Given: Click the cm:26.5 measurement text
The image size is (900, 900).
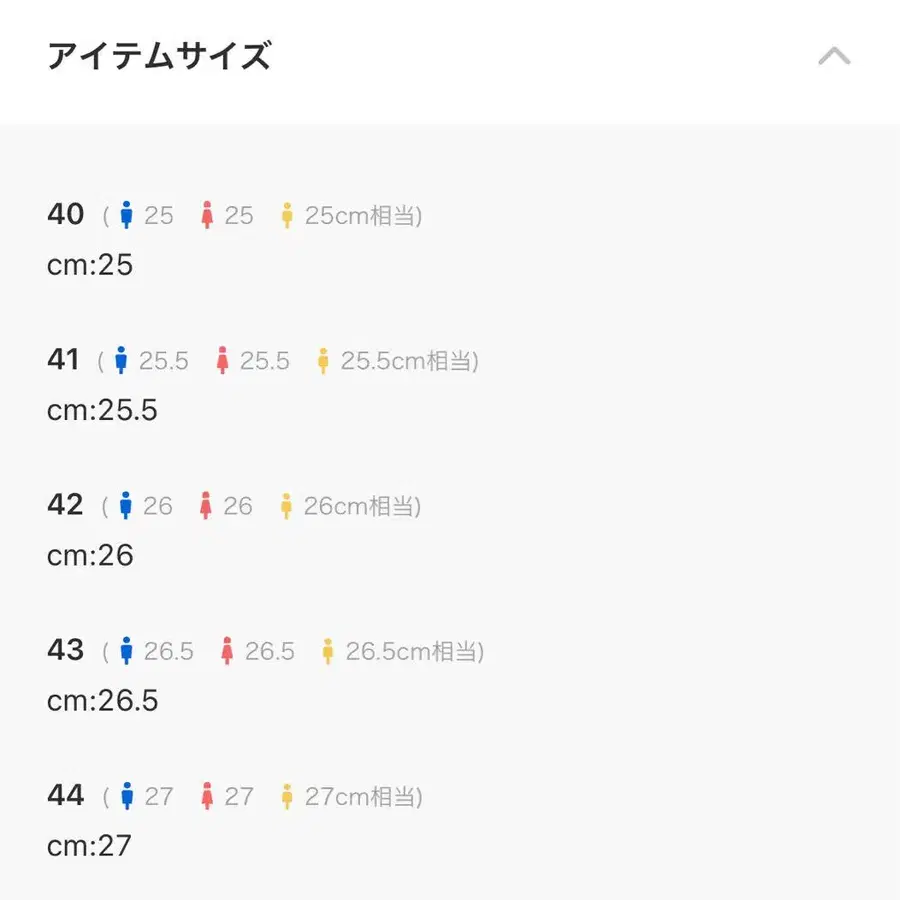Looking at the screenshot, I should (x=102, y=700).
